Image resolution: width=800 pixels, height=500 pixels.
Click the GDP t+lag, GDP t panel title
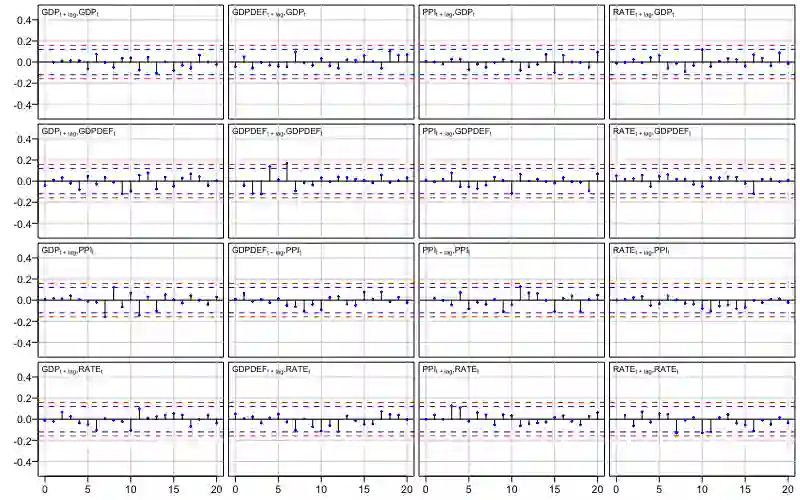coord(70,13)
